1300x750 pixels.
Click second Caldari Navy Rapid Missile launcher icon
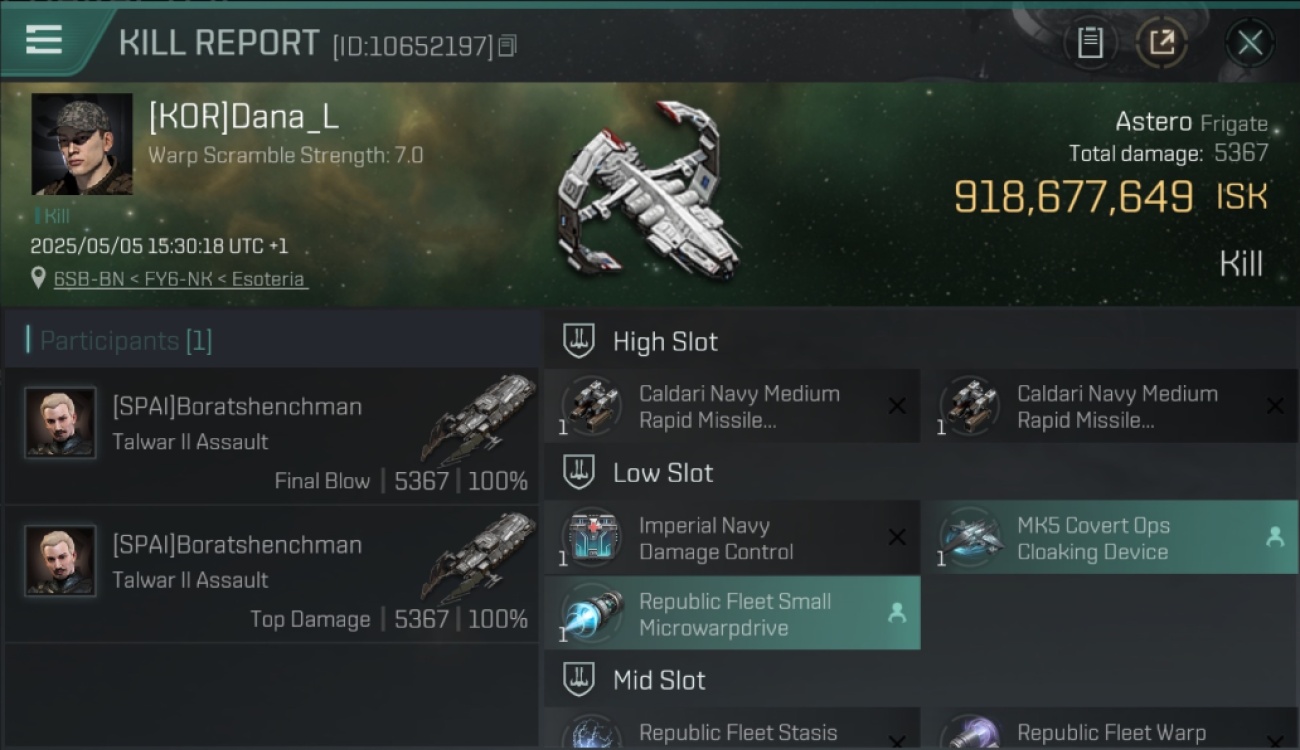click(x=970, y=406)
